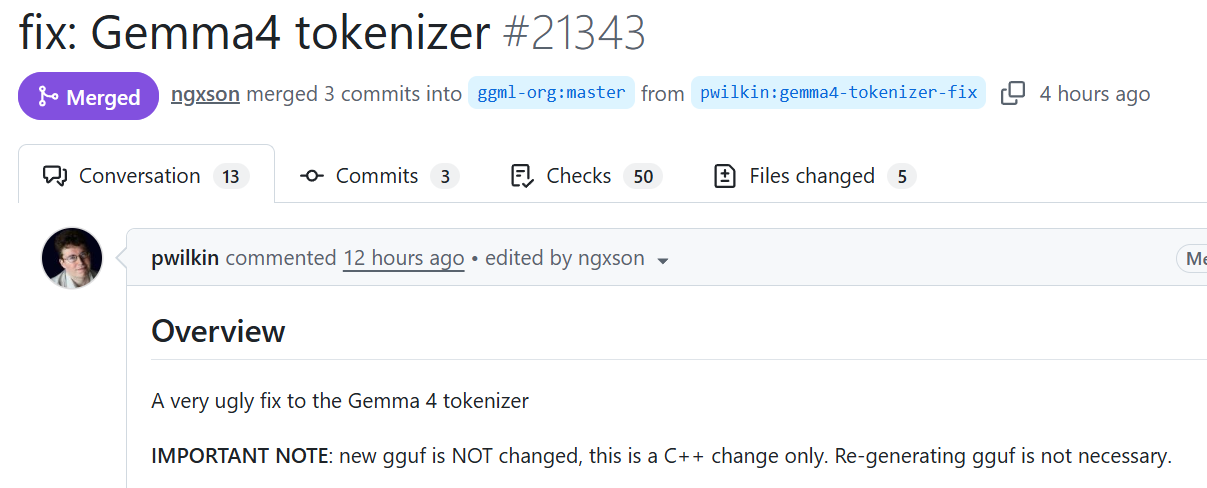
Task: Click the Checks tab checklist icon
Action: [522, 176]
